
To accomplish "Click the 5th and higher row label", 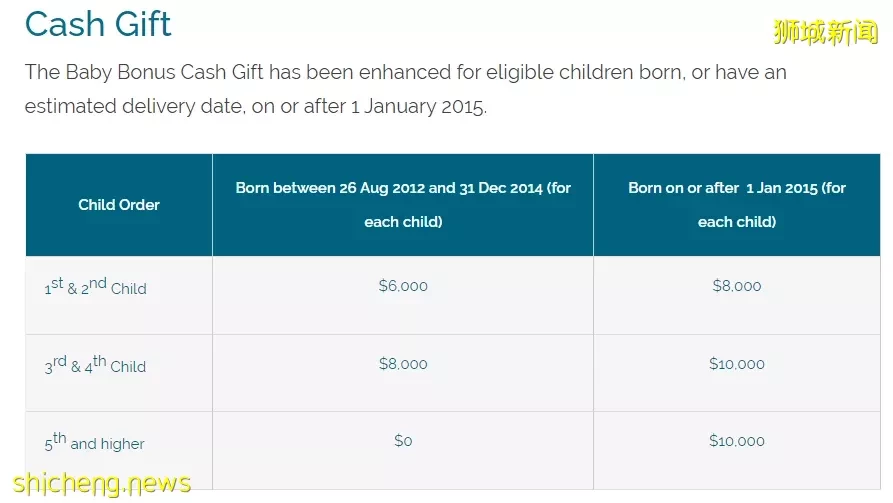I will point(95,441).
